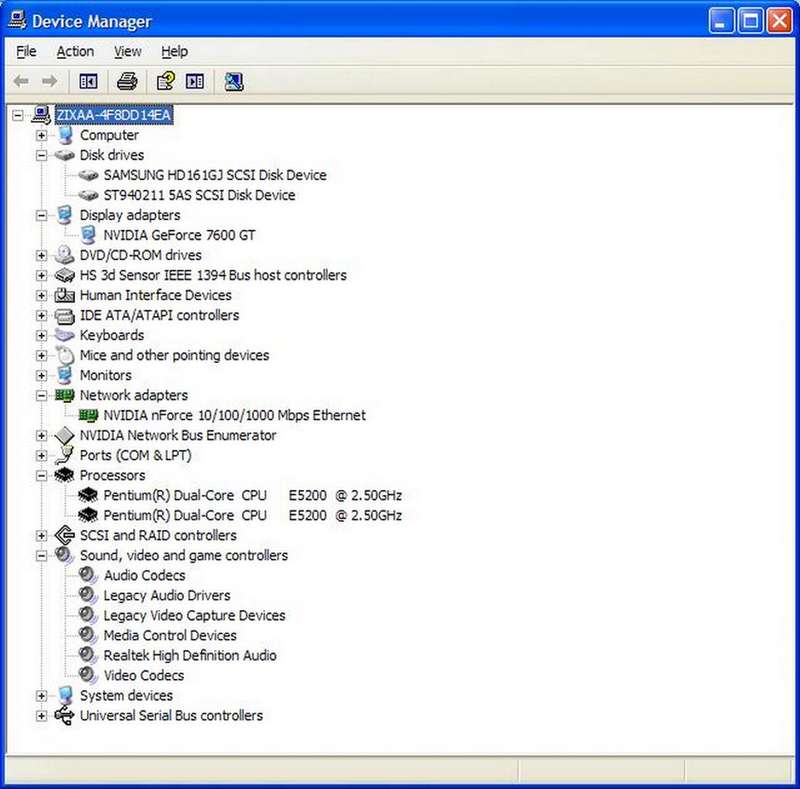Screen dimensions: 800x789
Task: Click the Computer category icon
Action: pos(65,135)
